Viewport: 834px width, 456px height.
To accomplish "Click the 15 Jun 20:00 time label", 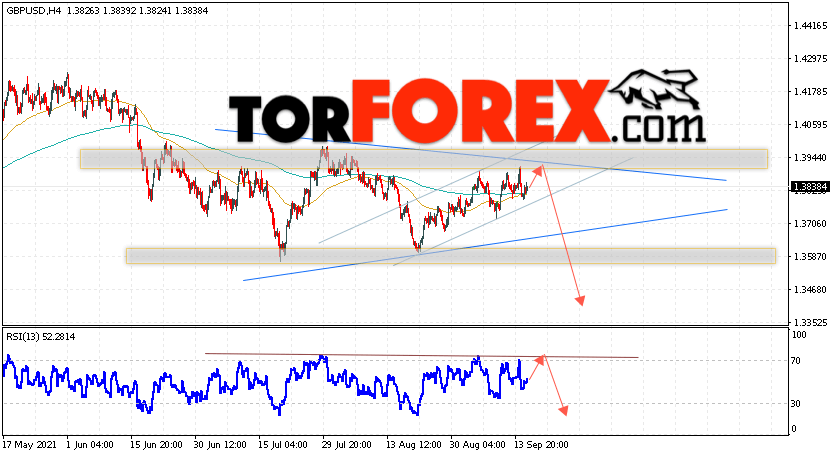I will [156, 444].
